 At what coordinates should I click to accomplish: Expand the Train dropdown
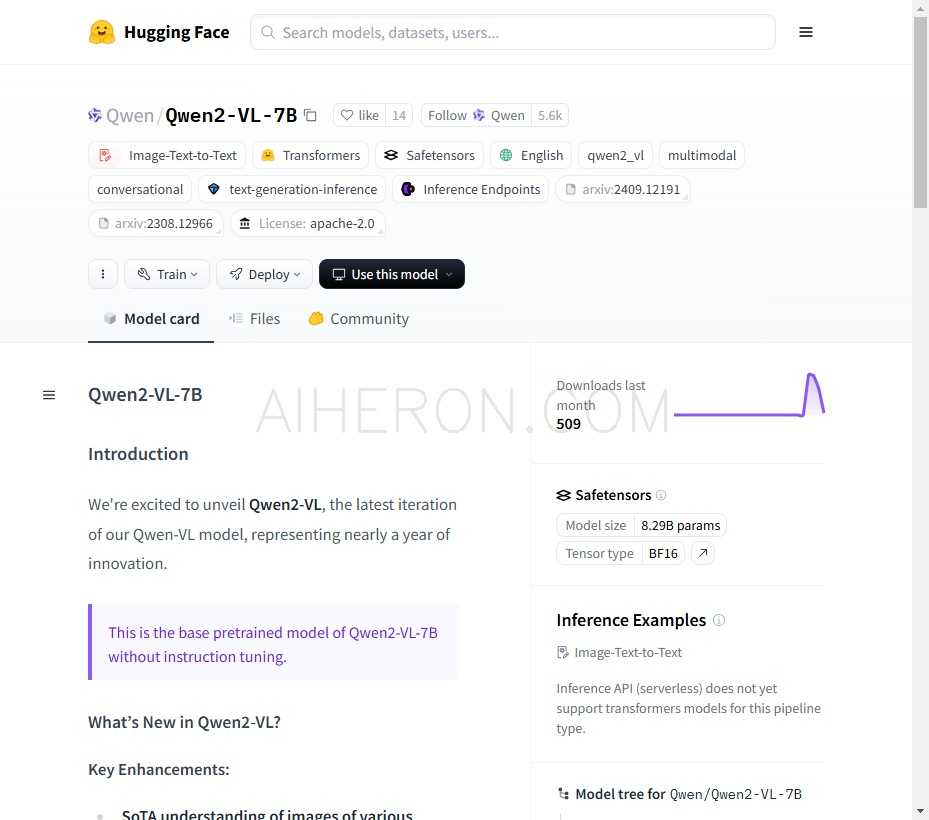click(x=167, y=274)
